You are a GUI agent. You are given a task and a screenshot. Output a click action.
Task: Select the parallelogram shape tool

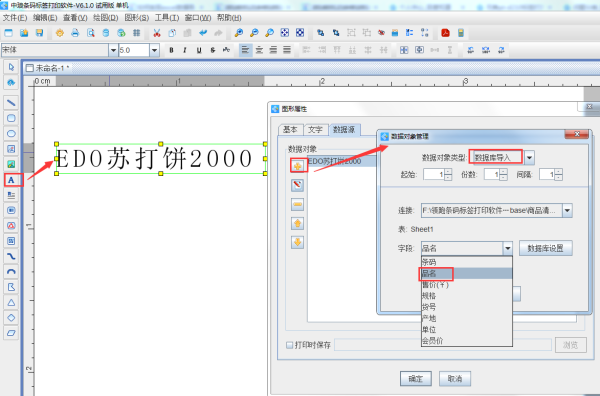pos(11,333)
